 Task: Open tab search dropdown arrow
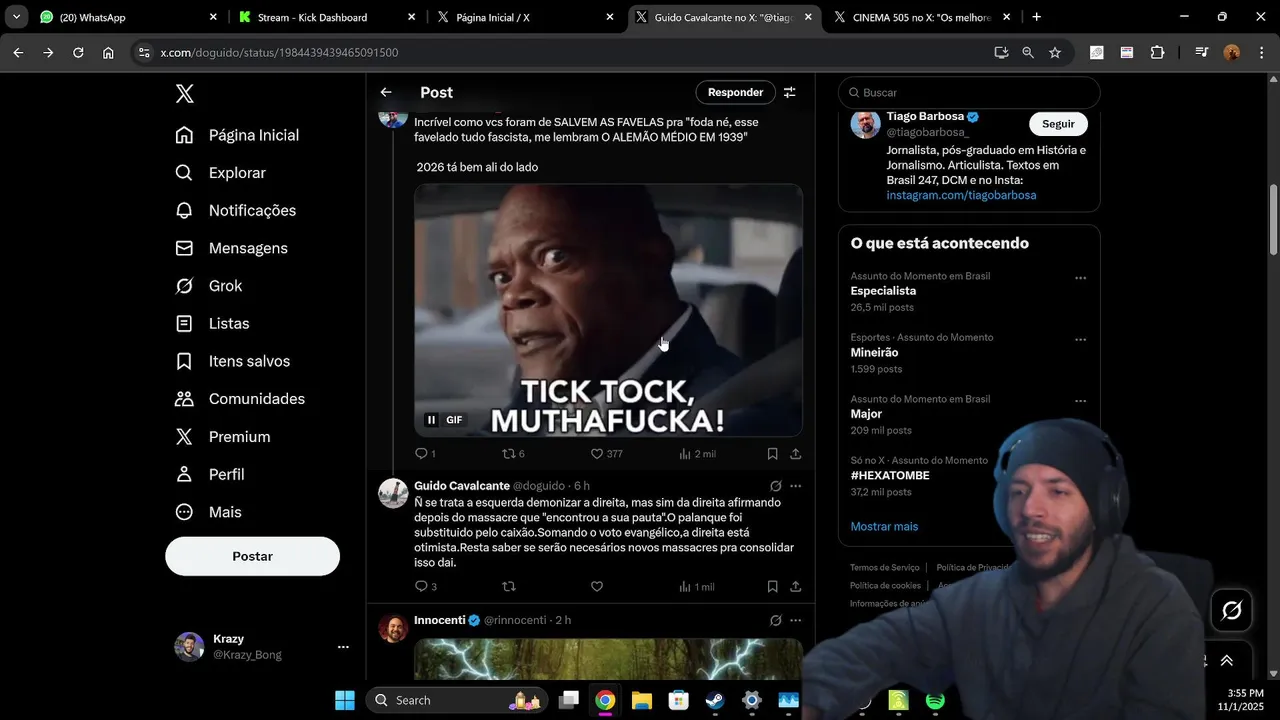(16, 17)
